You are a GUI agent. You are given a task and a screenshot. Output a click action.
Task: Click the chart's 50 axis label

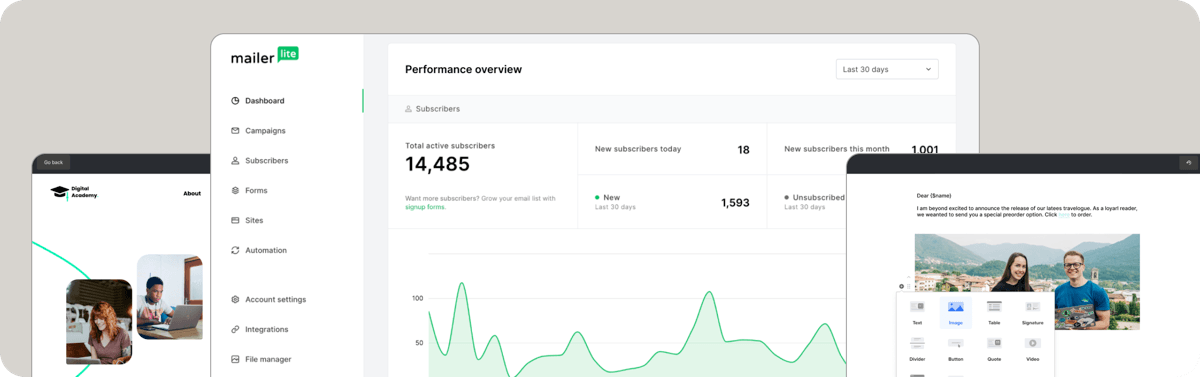(x=418, y=342)
